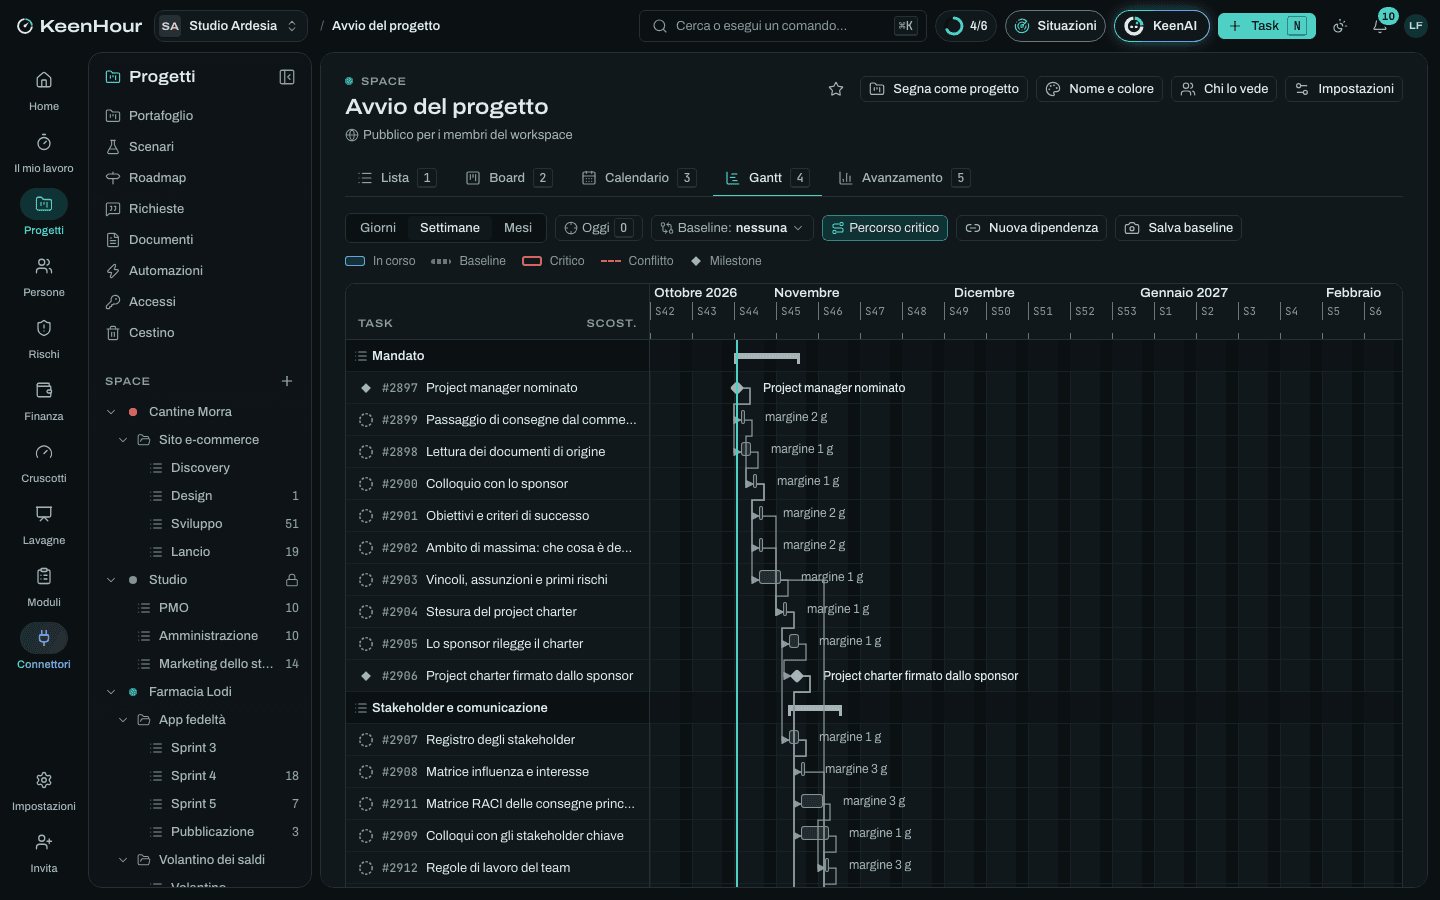Screen dimensions: 1440x900
Task: Collapse the Progetti side panel
Action: (287, 77)
